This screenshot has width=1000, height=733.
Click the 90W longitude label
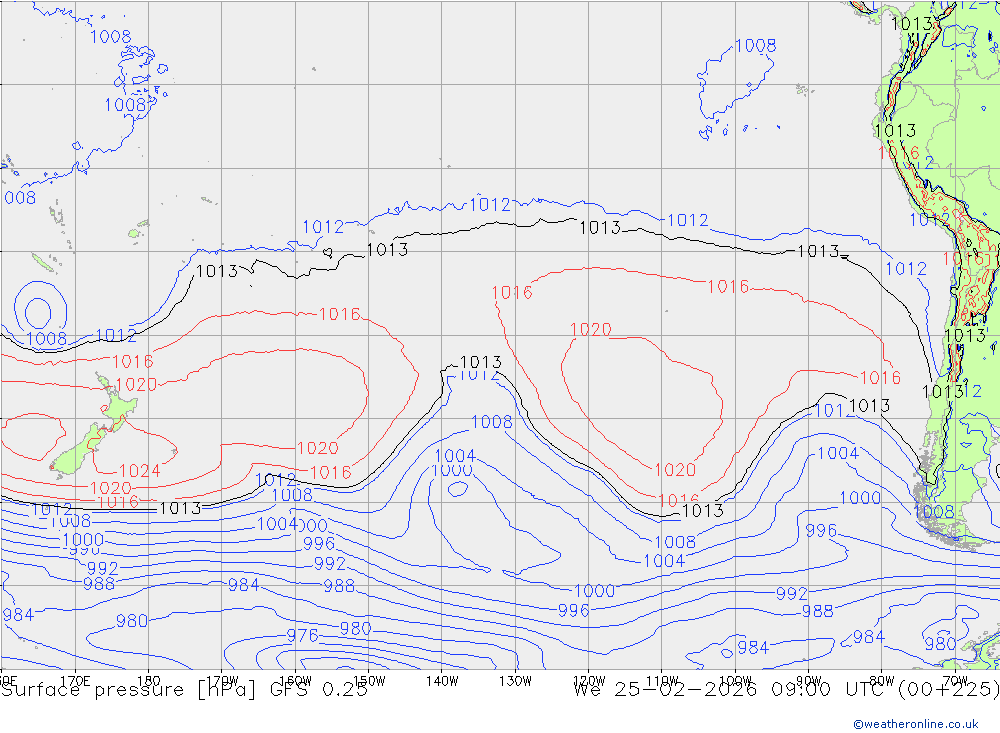coord(809,681)
